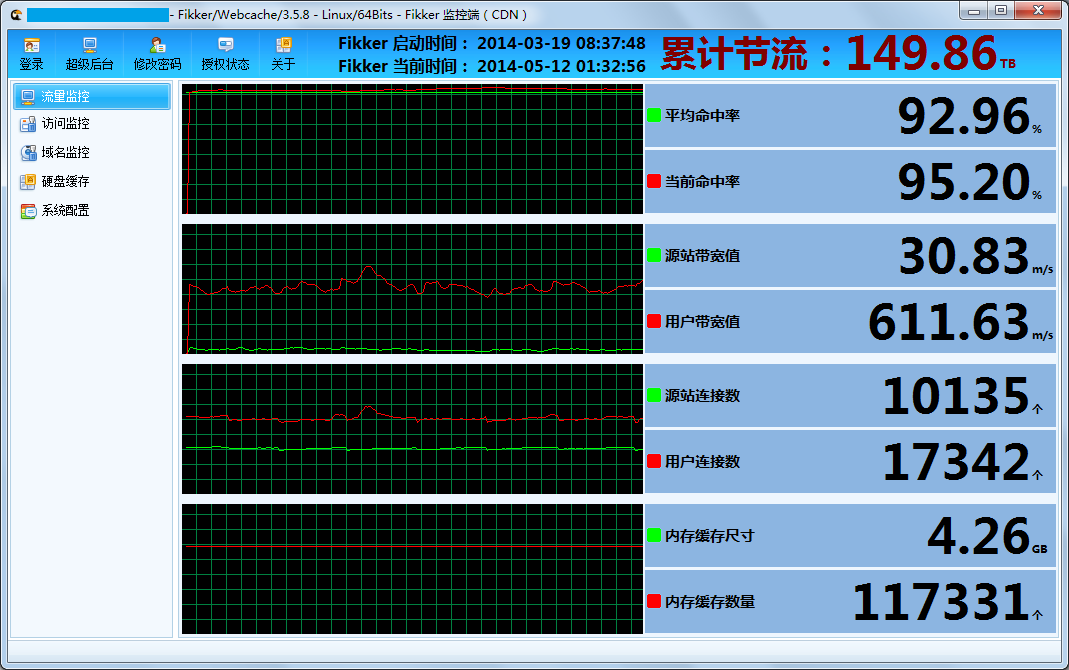Screen dimensions: 1069x670
Task: Open 域名监控 in the sidebar
Action: pos(65,153)
